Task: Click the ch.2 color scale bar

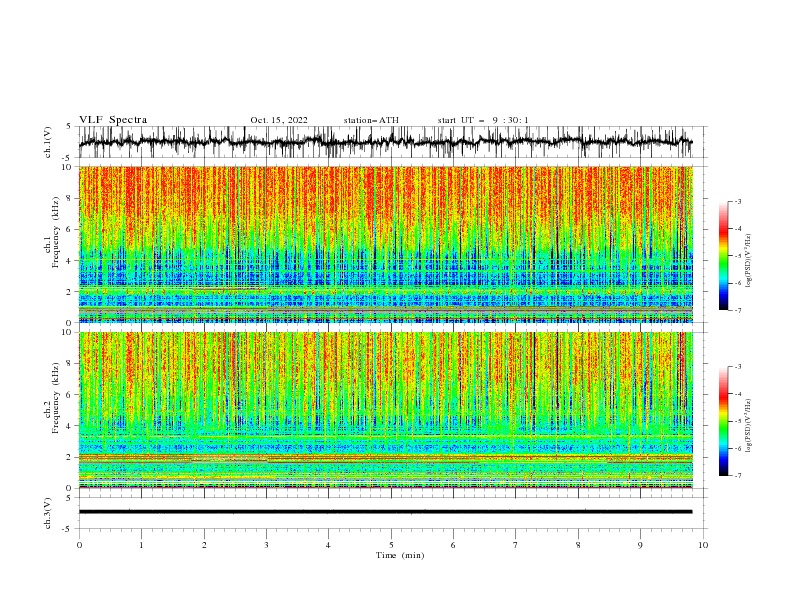Action: (723, 421)
